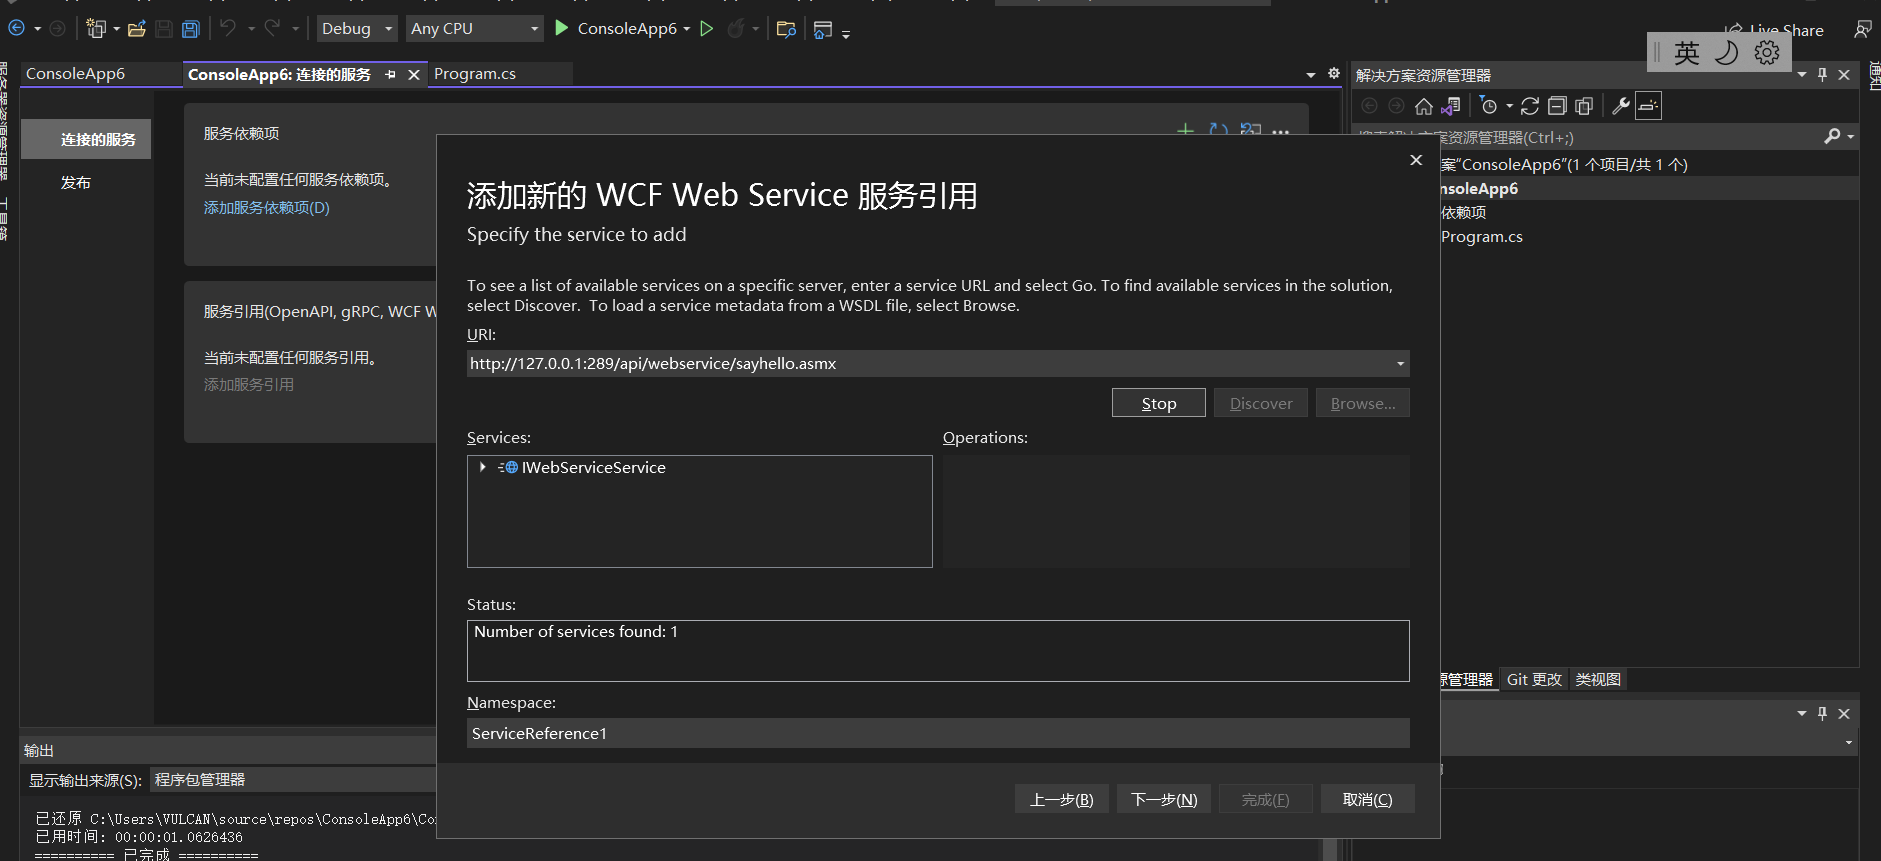Image resolution: width=1881 pixels, height=861 pixels.
Task: Toggle the Preview Selected Items icon
Action: coord(1648,106)
